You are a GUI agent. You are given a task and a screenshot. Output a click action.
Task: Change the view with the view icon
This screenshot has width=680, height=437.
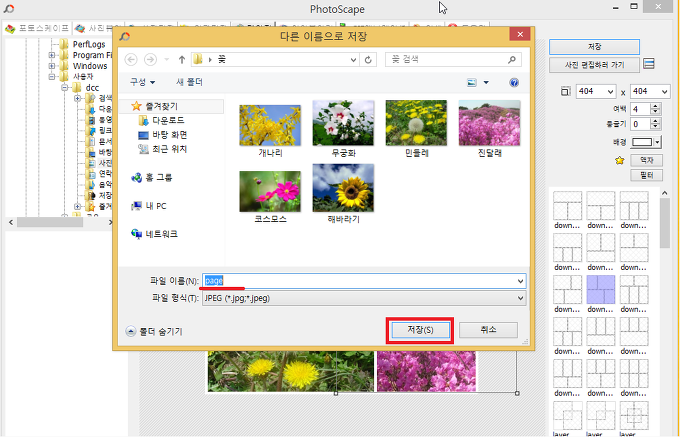click(472, 82)
